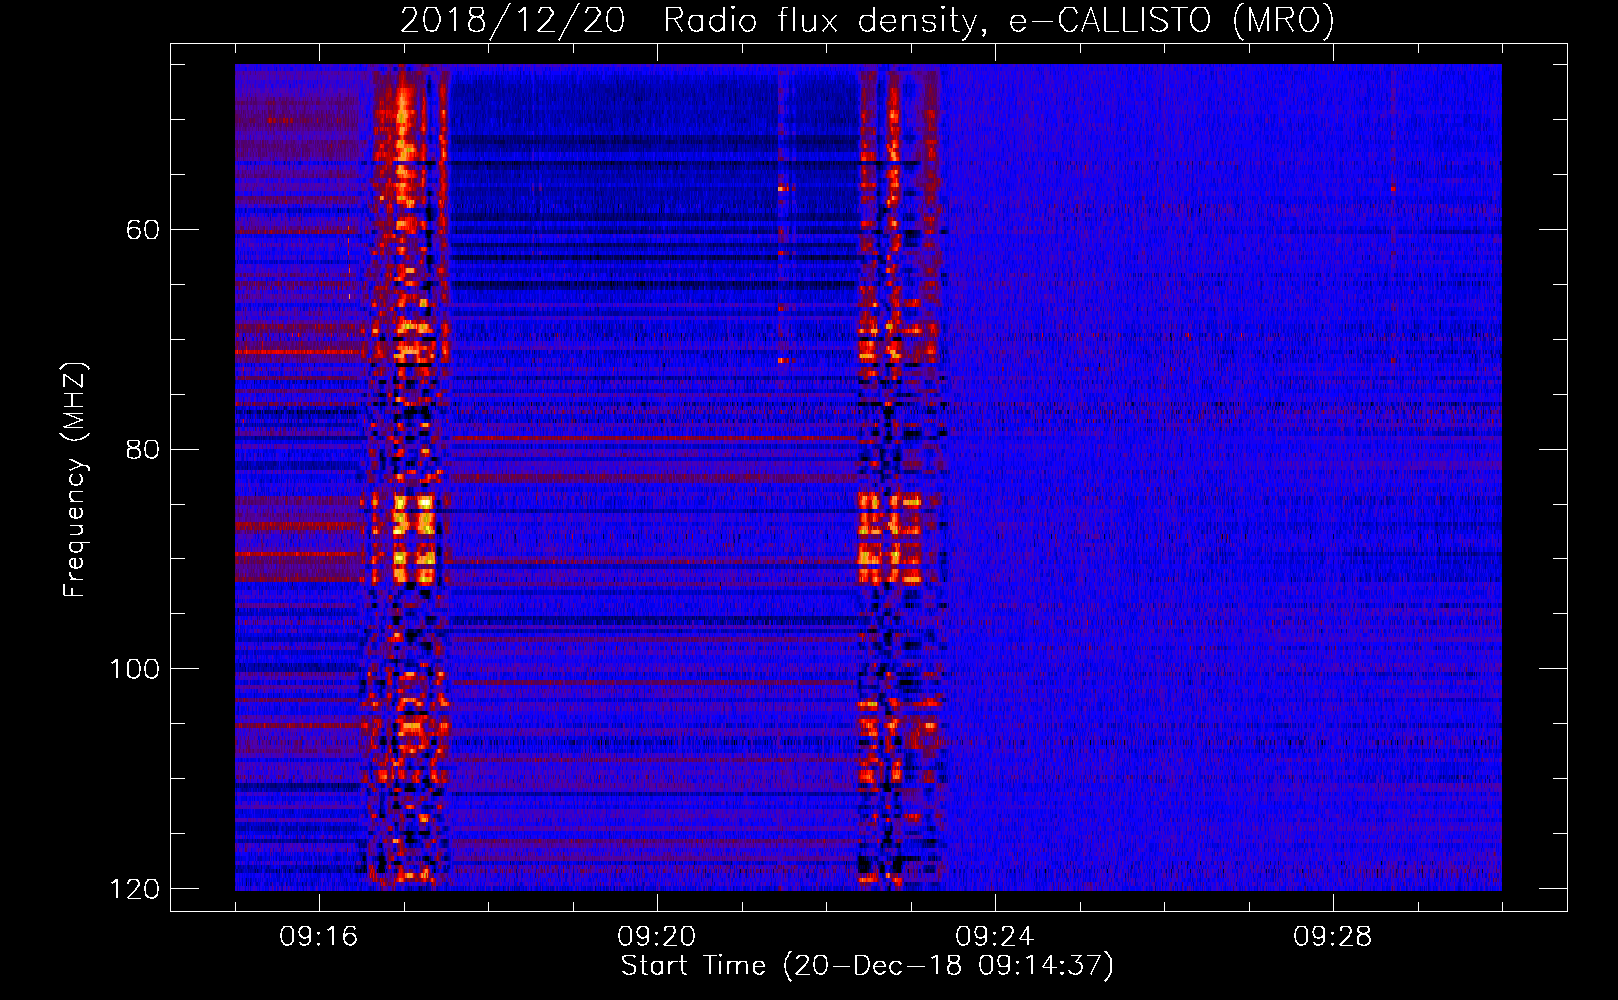The image size is (1618, 1000).
Task: Click the plot title "Radio flux density, e-CALLISTO (MRO)"
Action: point(999,20)
